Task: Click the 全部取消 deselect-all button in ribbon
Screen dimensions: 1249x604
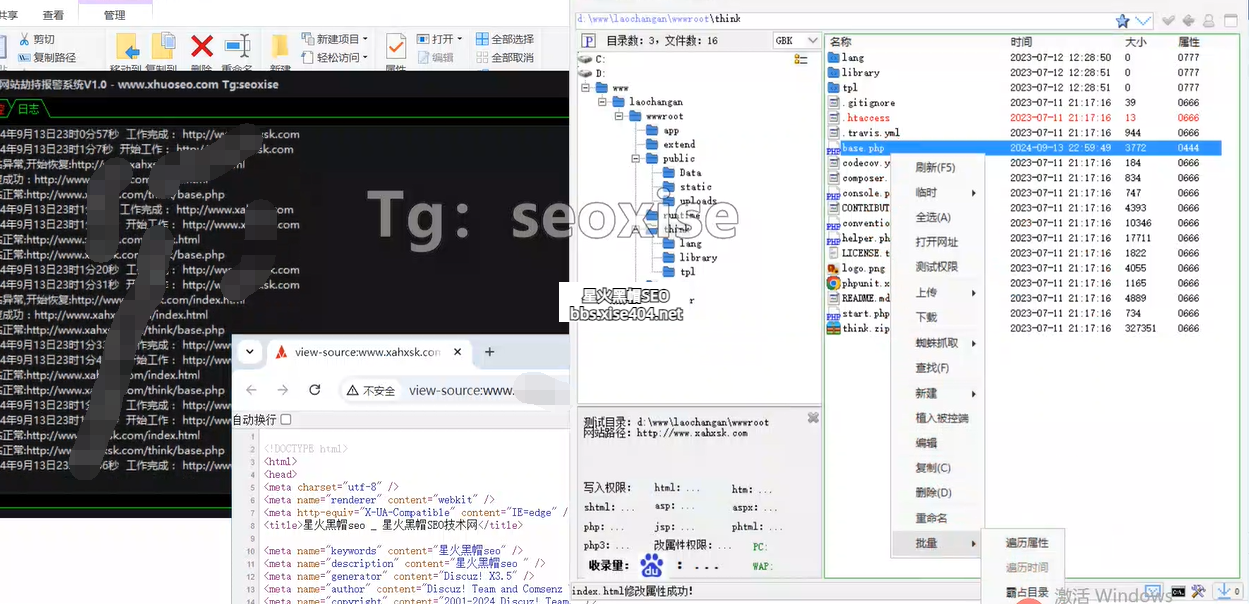Action: (x=506, y=58)
